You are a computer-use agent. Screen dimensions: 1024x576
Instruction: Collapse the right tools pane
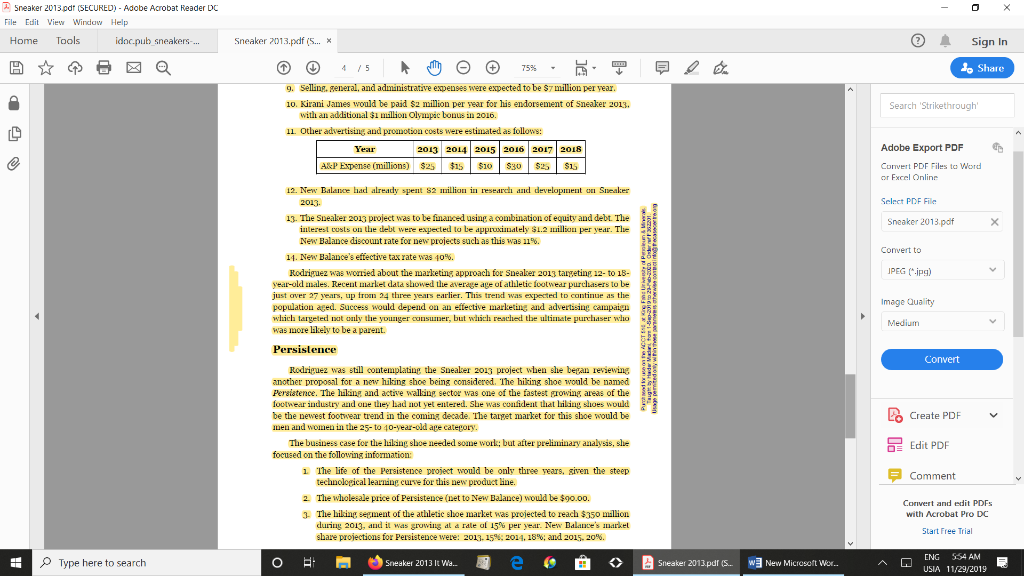863,316
